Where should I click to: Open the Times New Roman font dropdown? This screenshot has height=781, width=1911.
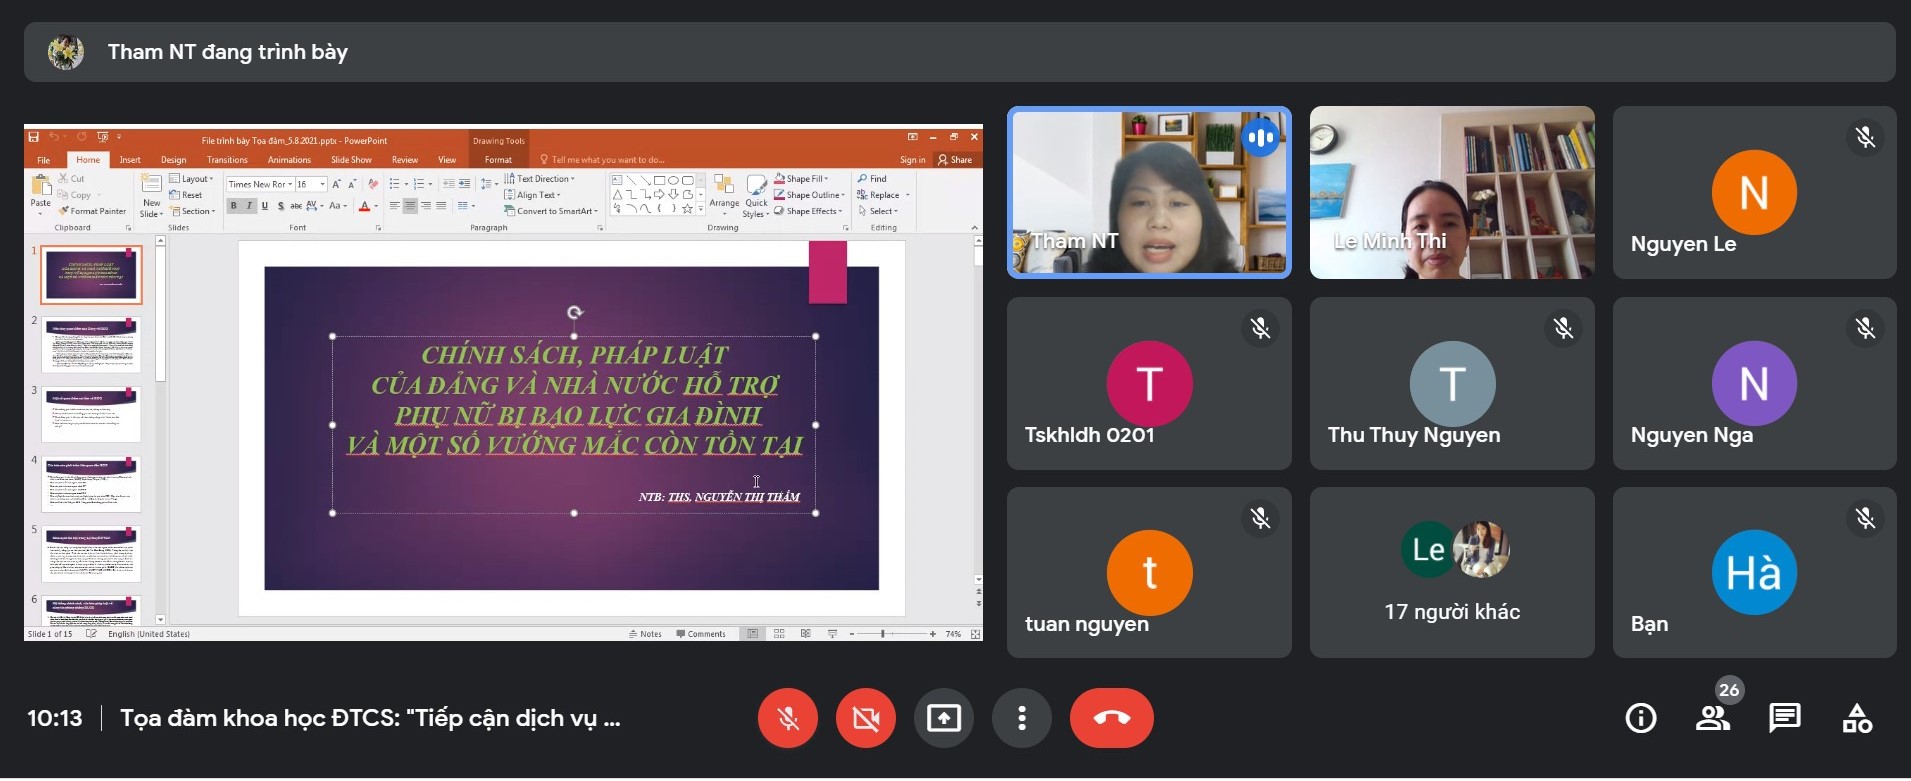pyautogui.click(x=259, y=184)
